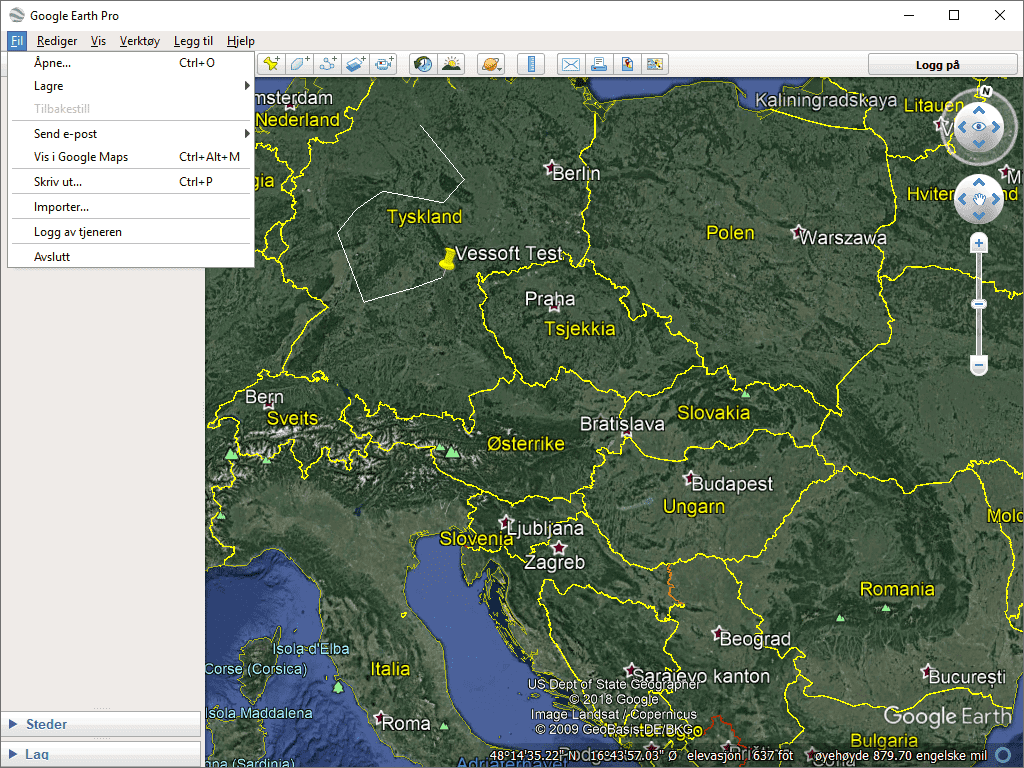This screenshot has height=768, width=1024.
Task: Click the printer toolbar icon
Action: click(599, 64)
